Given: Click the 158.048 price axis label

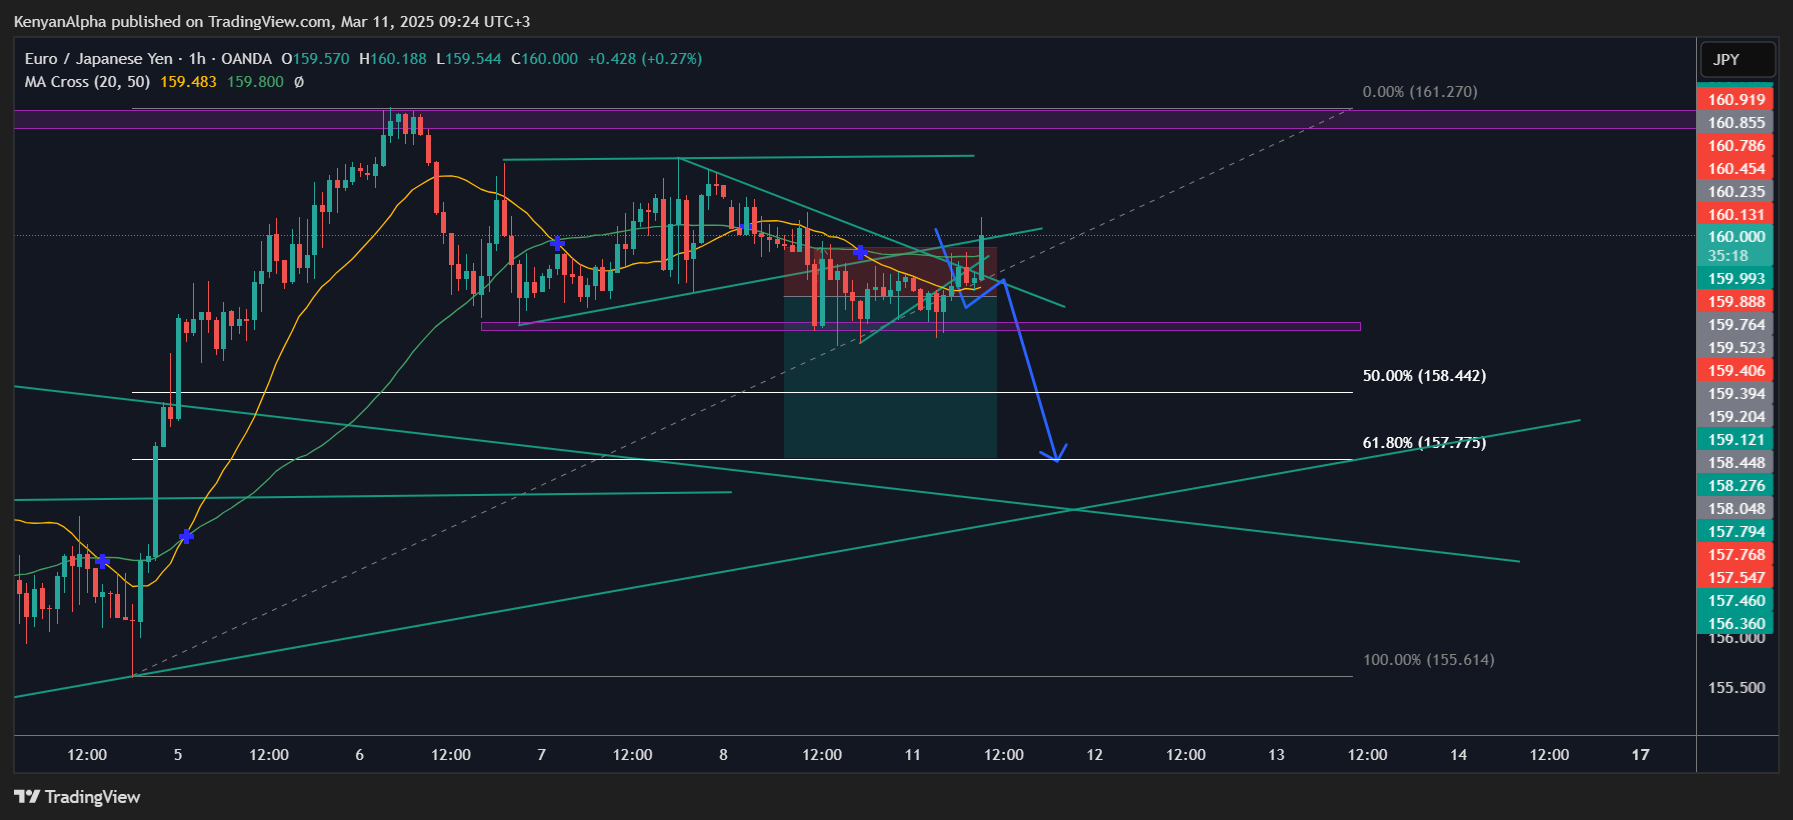Looking at the screenshot, I should pyautogui.click(x=1736, y=509).
